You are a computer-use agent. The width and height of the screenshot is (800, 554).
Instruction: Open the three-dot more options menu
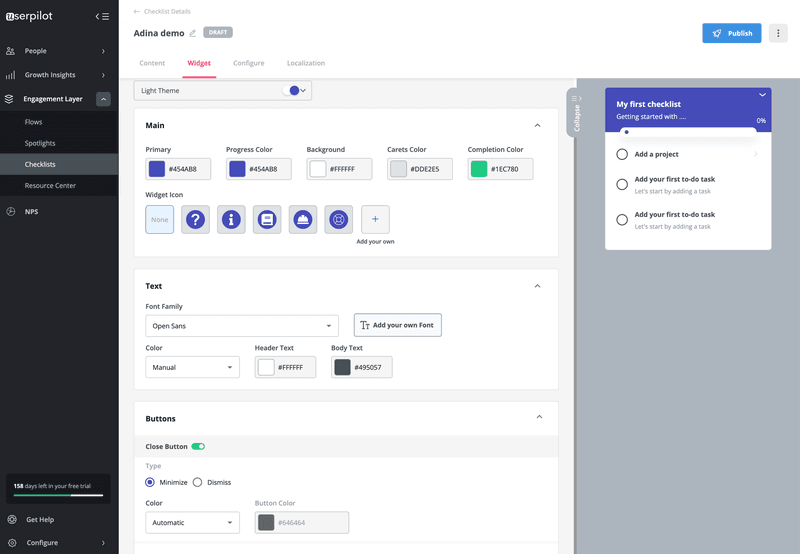click(x=778, y=33)
